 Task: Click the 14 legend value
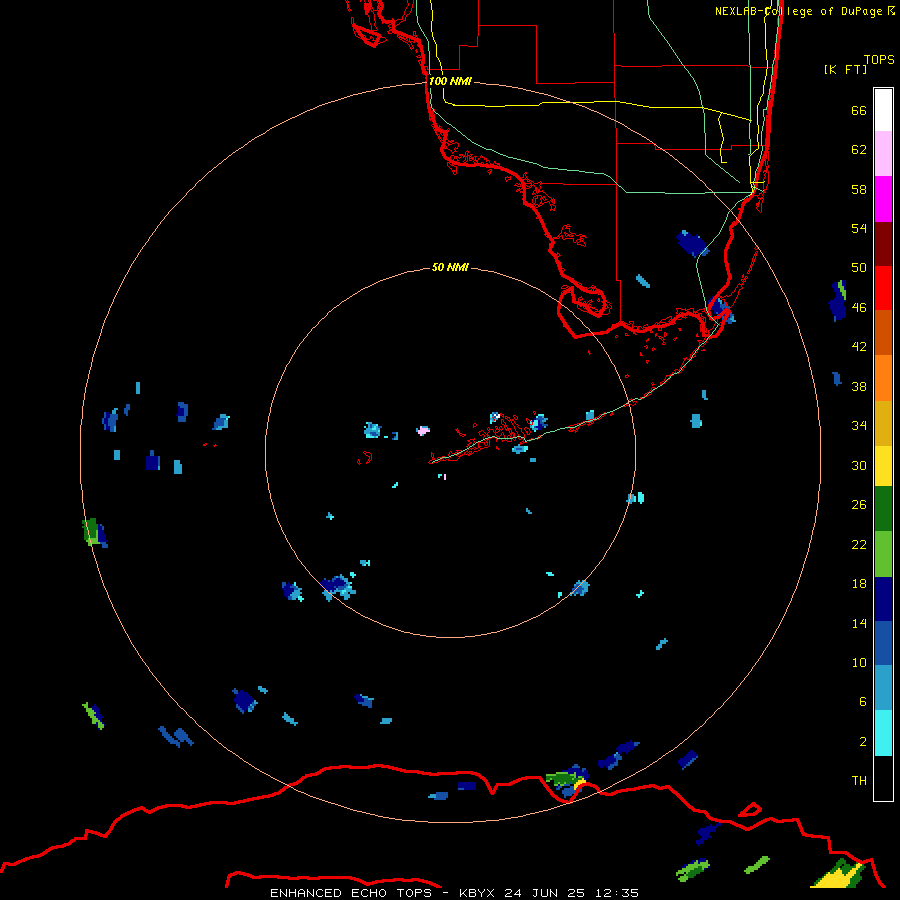[859, 623]
